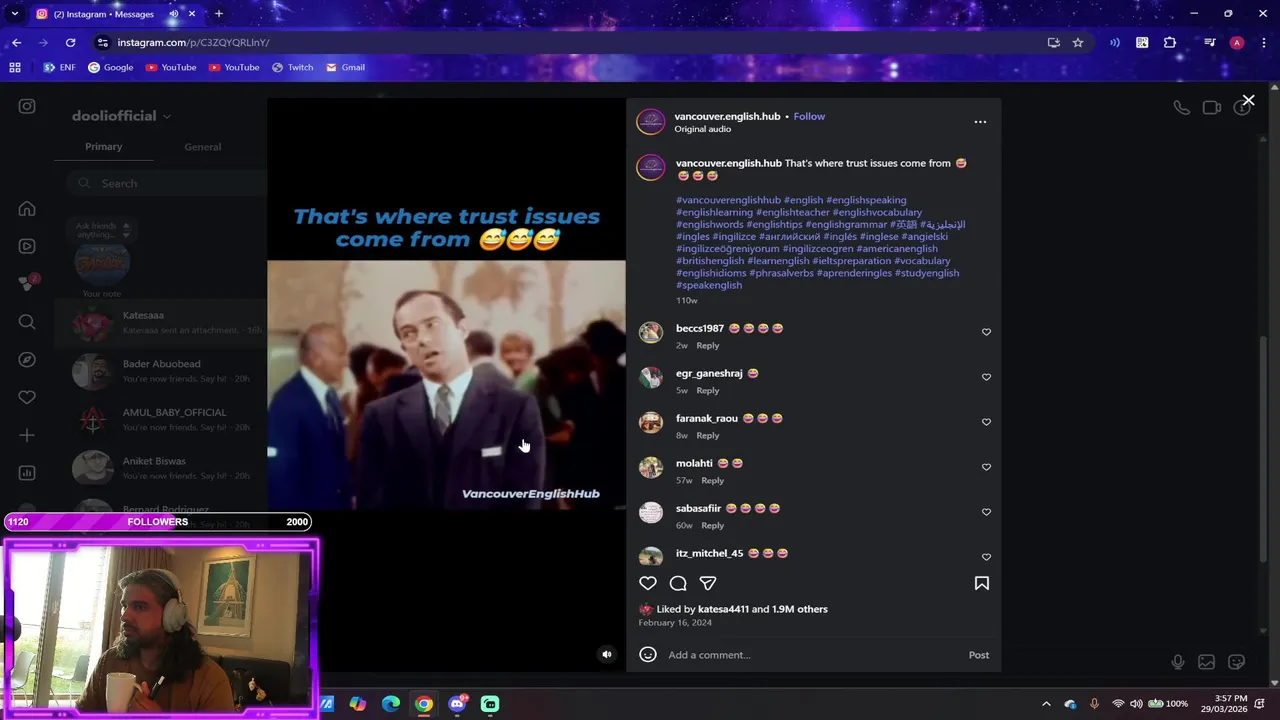
Task: Bookmark this page with star icon
Action: click(x=1078, y=43)
